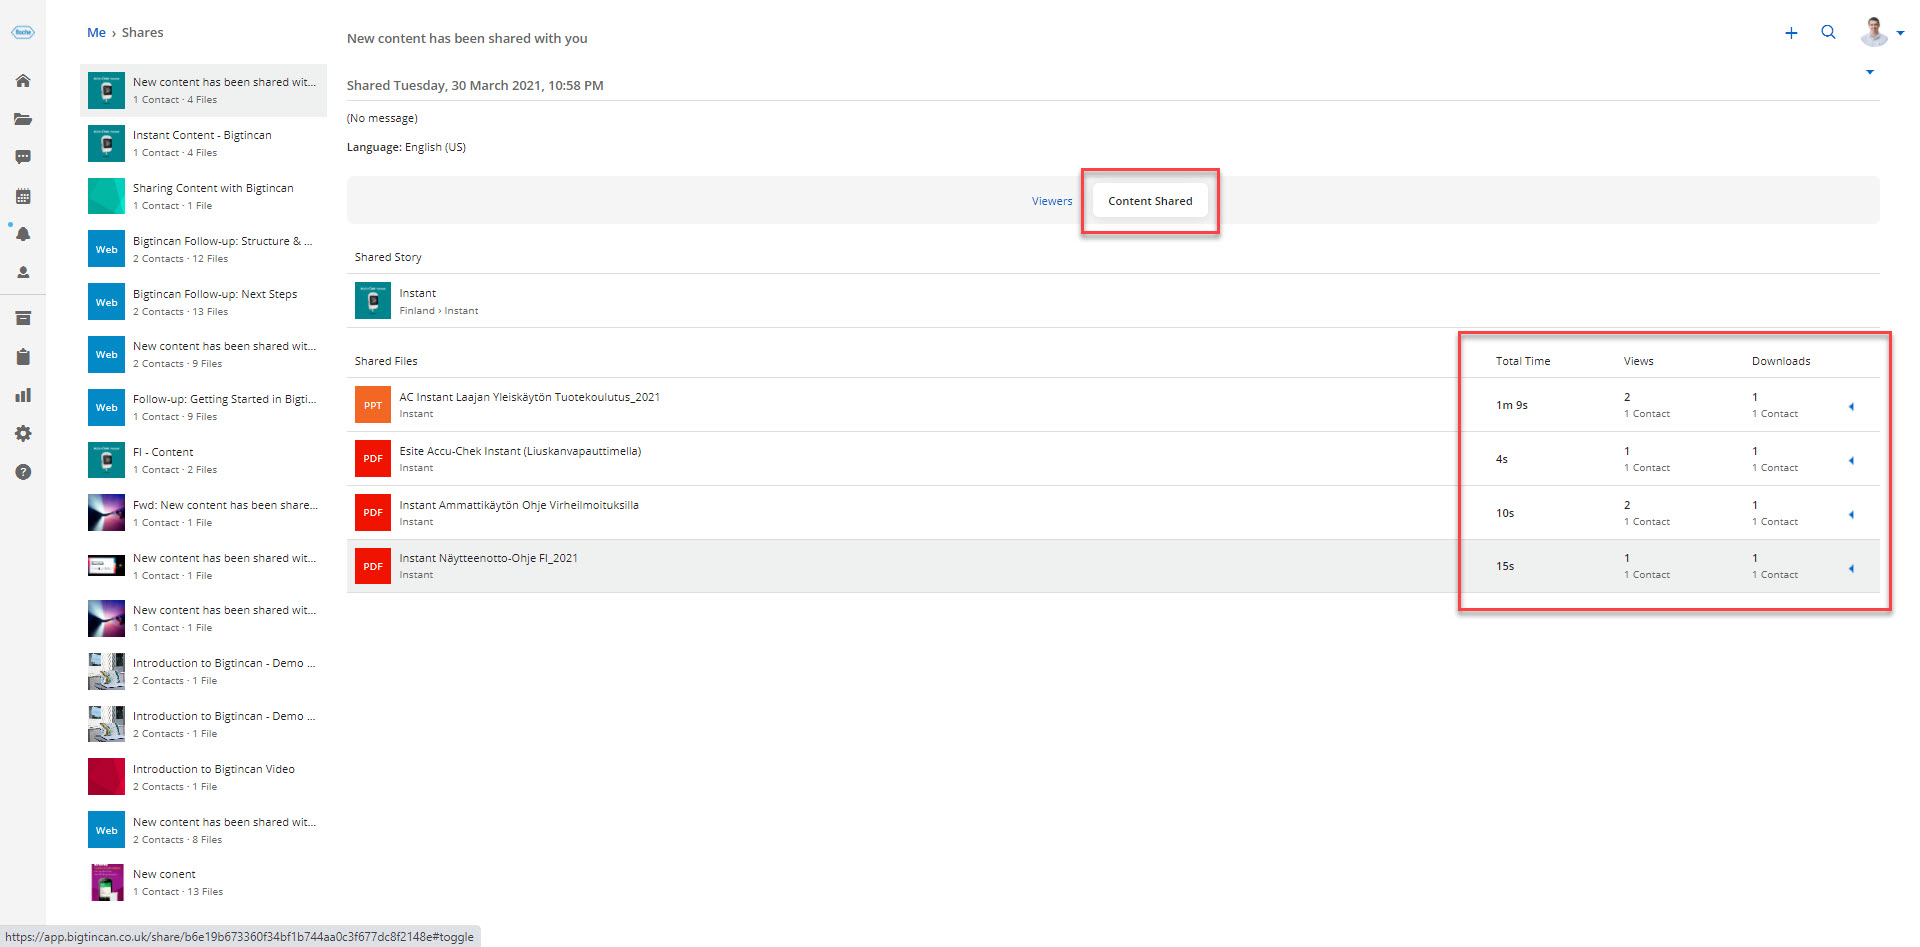This screenshot has width=1920, height=947.
Task: Open the Reports bar chart icon
Action: click(22, 395)
